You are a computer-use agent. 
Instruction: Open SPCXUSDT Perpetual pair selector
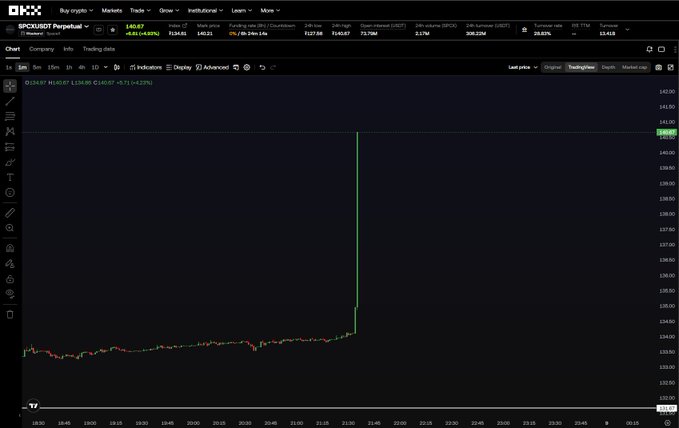[x=53, y=26]
